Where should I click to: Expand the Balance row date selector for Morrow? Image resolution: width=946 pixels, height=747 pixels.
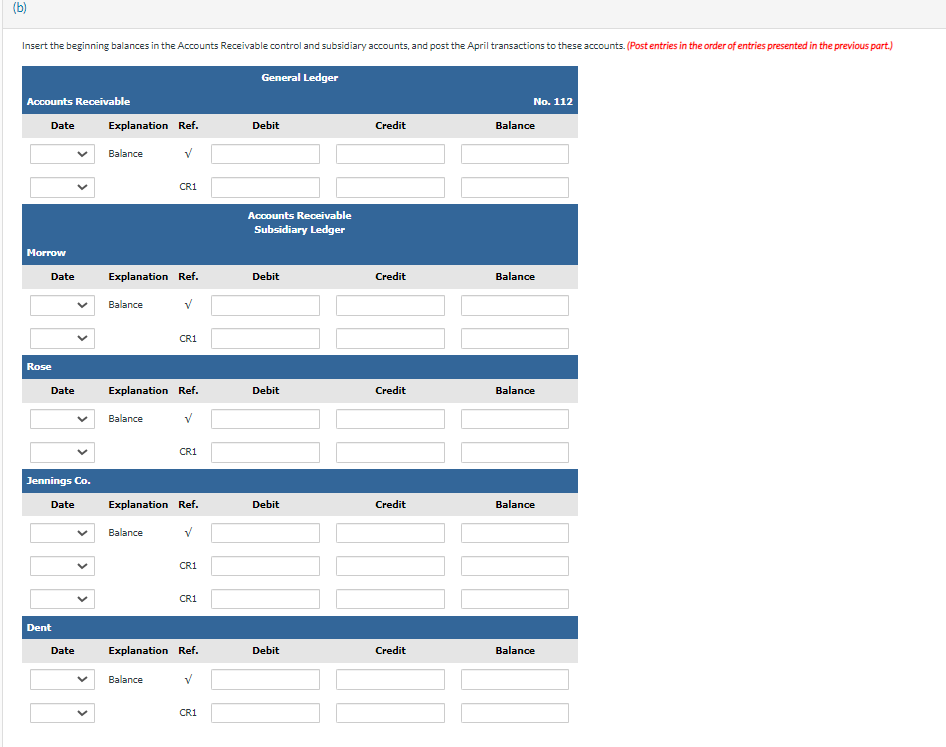tap(62, 304)
